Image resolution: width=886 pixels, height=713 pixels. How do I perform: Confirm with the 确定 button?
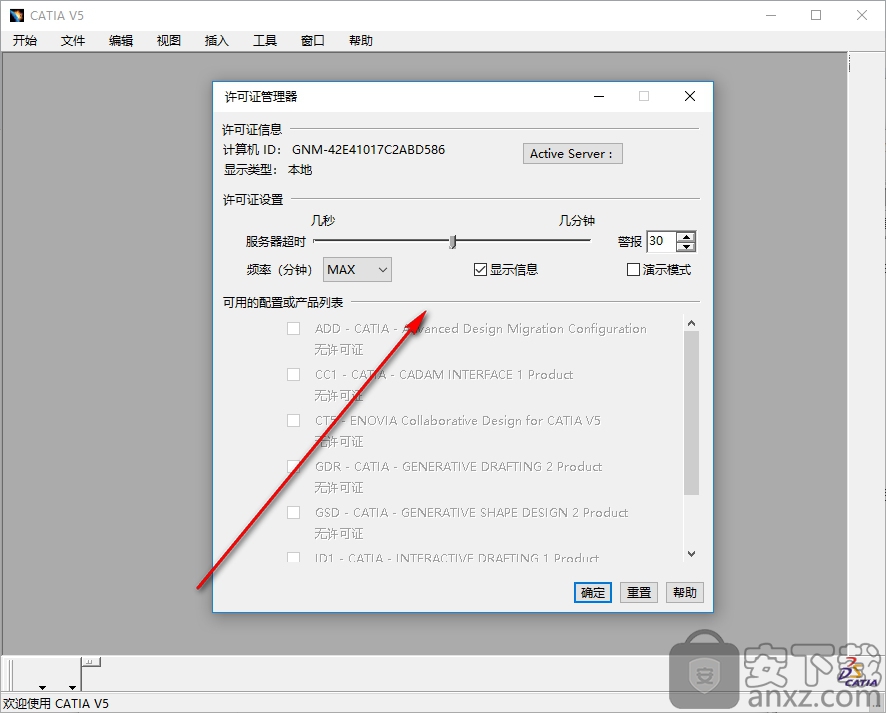(593, 592)
